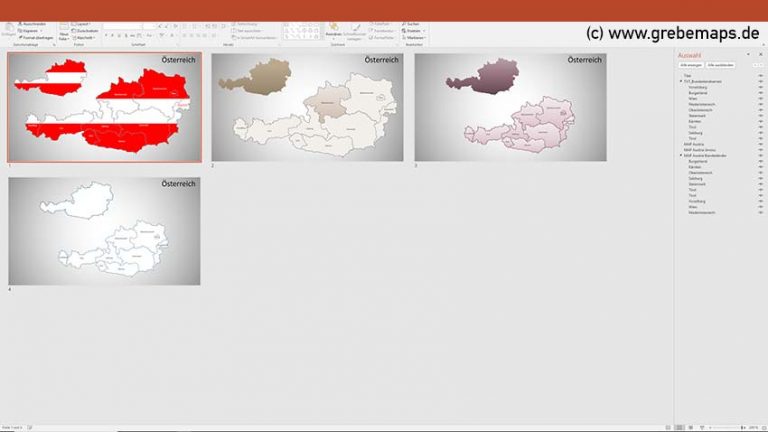Open the Abschnitt dropdown

(x=83, y=38)
